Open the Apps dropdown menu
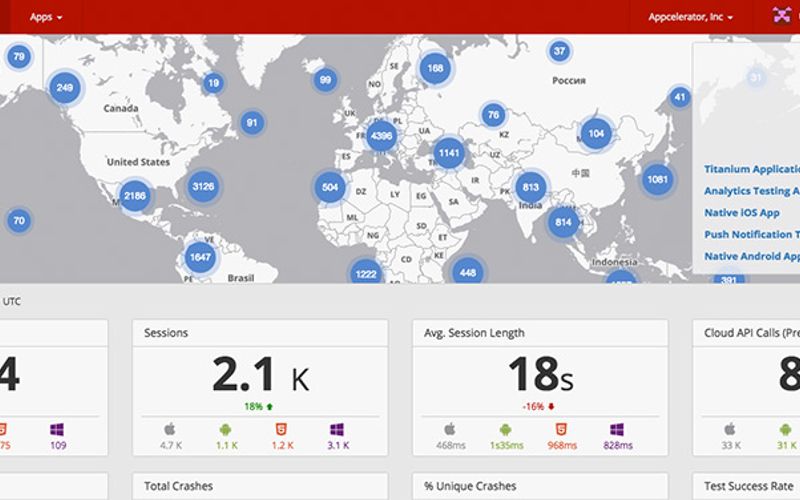800x500 pixels. [46, 17]
